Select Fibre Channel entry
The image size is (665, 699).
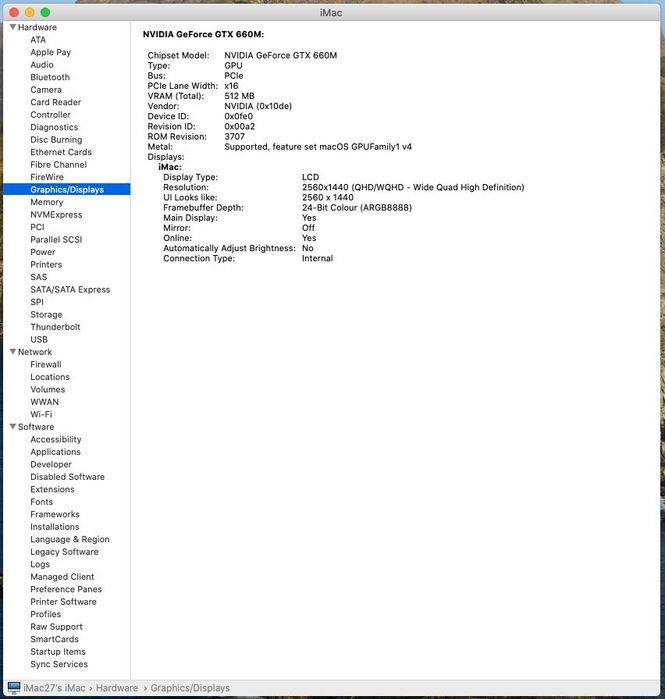58,164
